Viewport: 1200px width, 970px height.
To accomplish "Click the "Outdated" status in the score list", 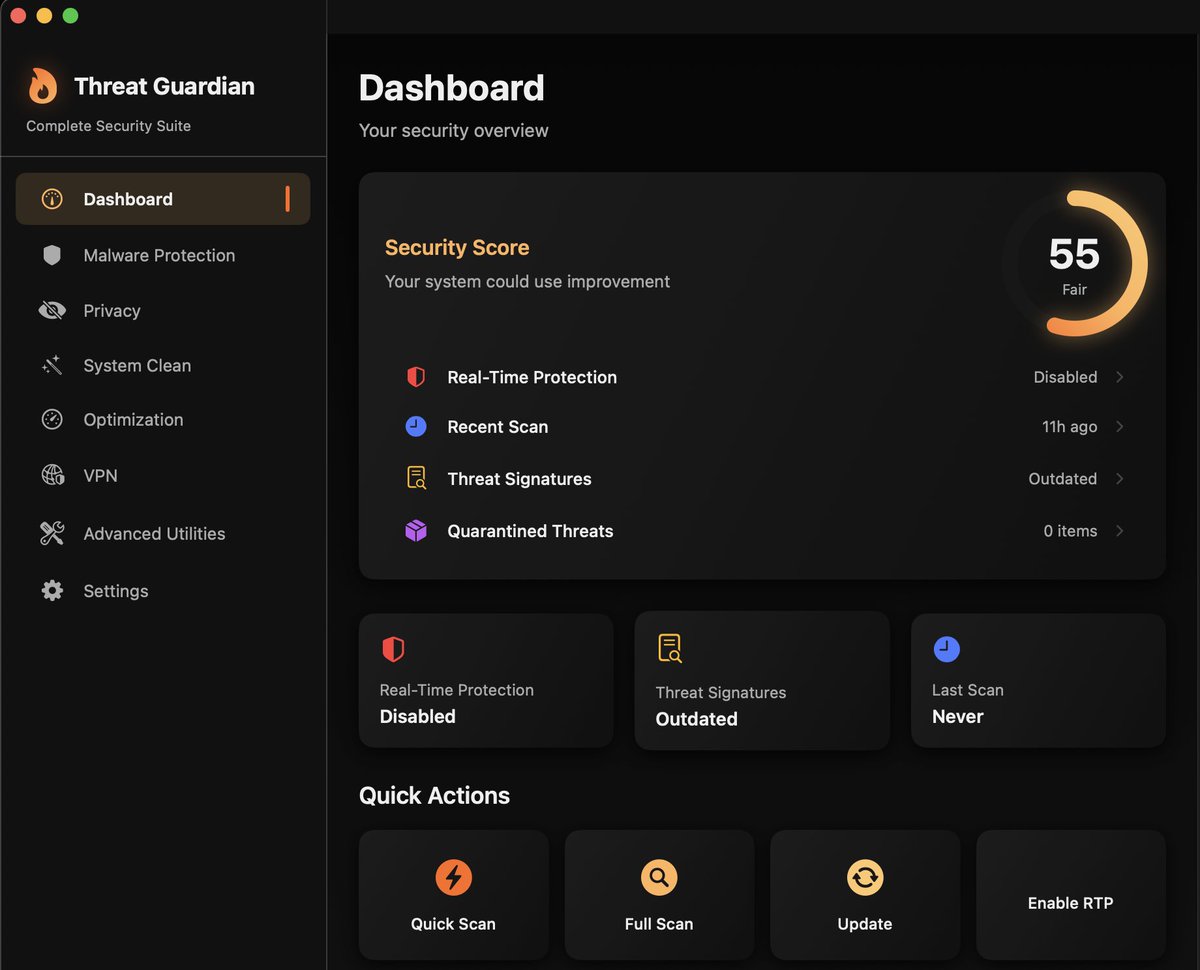I will [x=1062, y=479].
